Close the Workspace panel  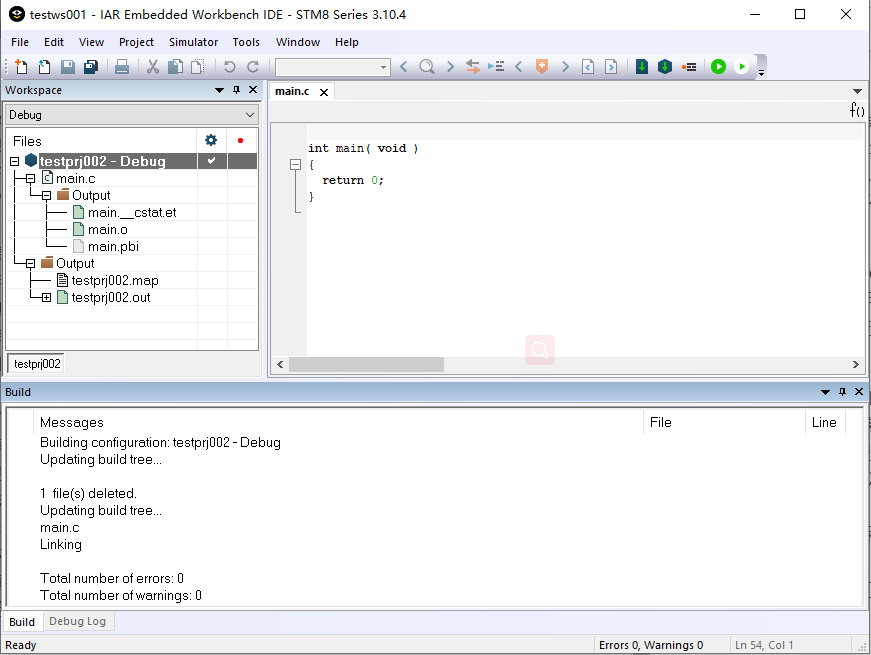click(253, 89)
